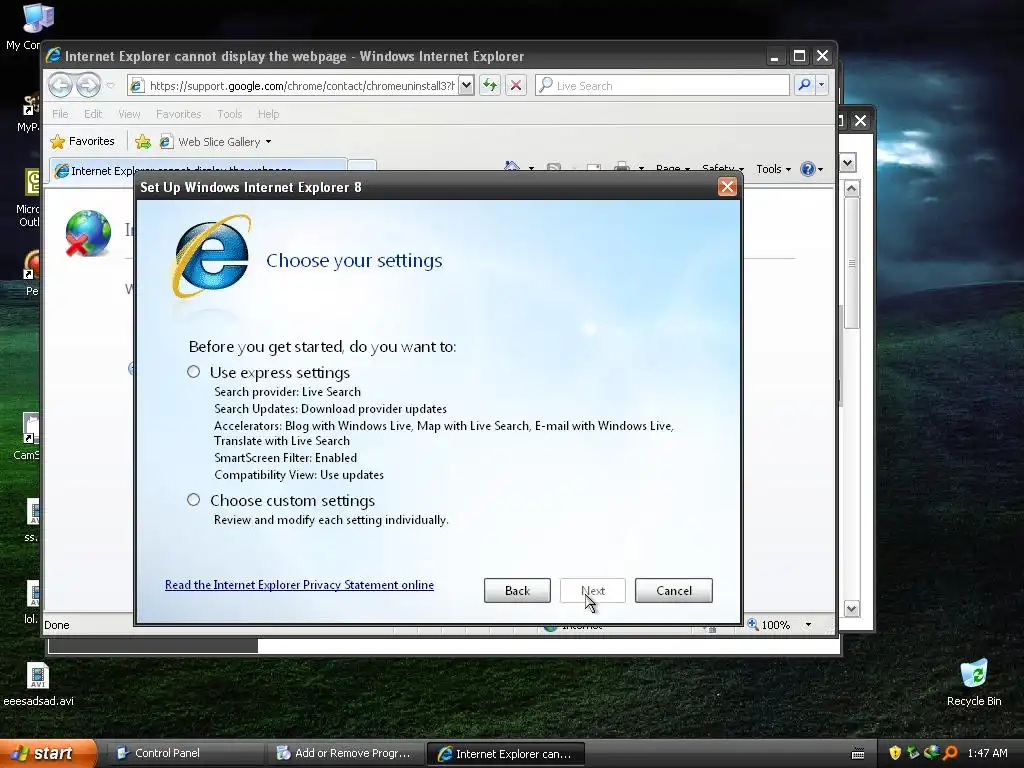
Task: Open the Edit menu
Action: [x=93, y=114]
